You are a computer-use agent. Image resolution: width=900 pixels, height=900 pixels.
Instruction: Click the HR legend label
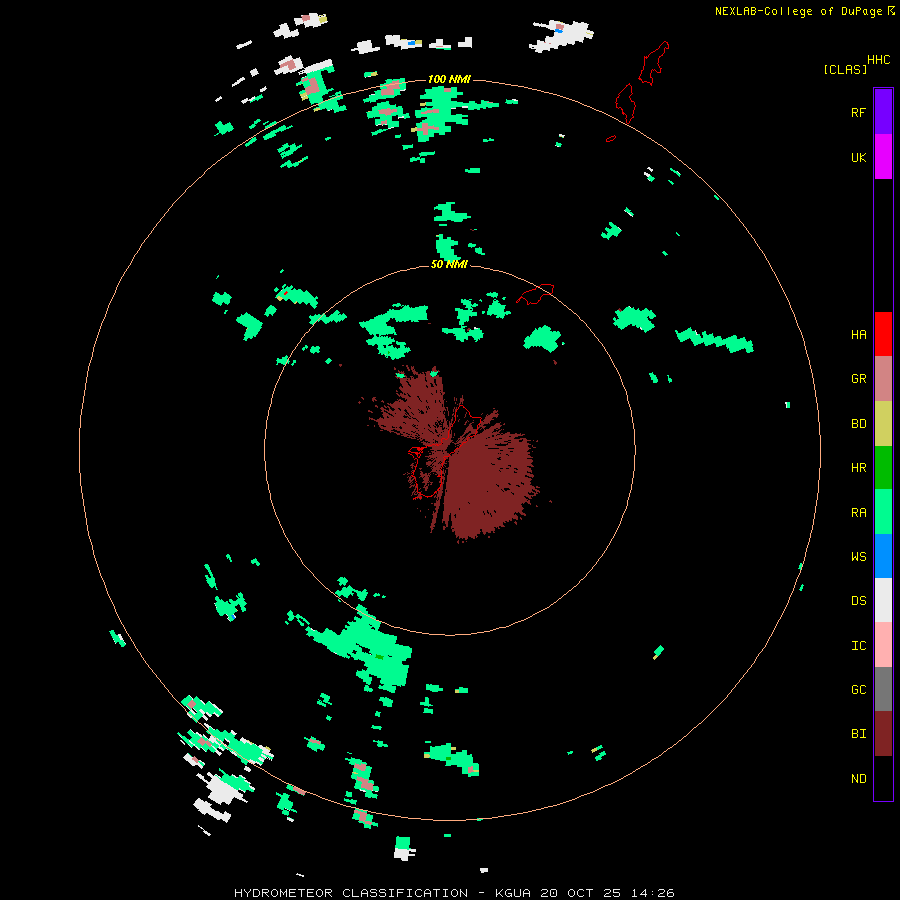pyautogui.click(x=858, y=468)
